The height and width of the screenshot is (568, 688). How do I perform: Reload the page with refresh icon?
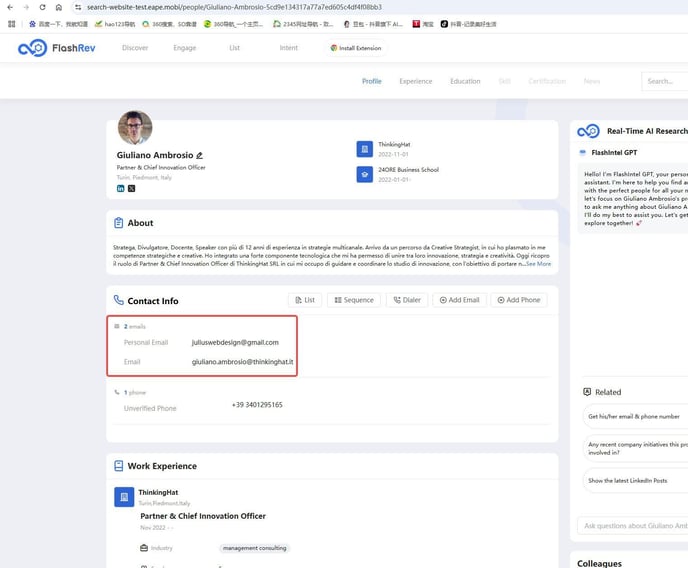click(43, 7)
